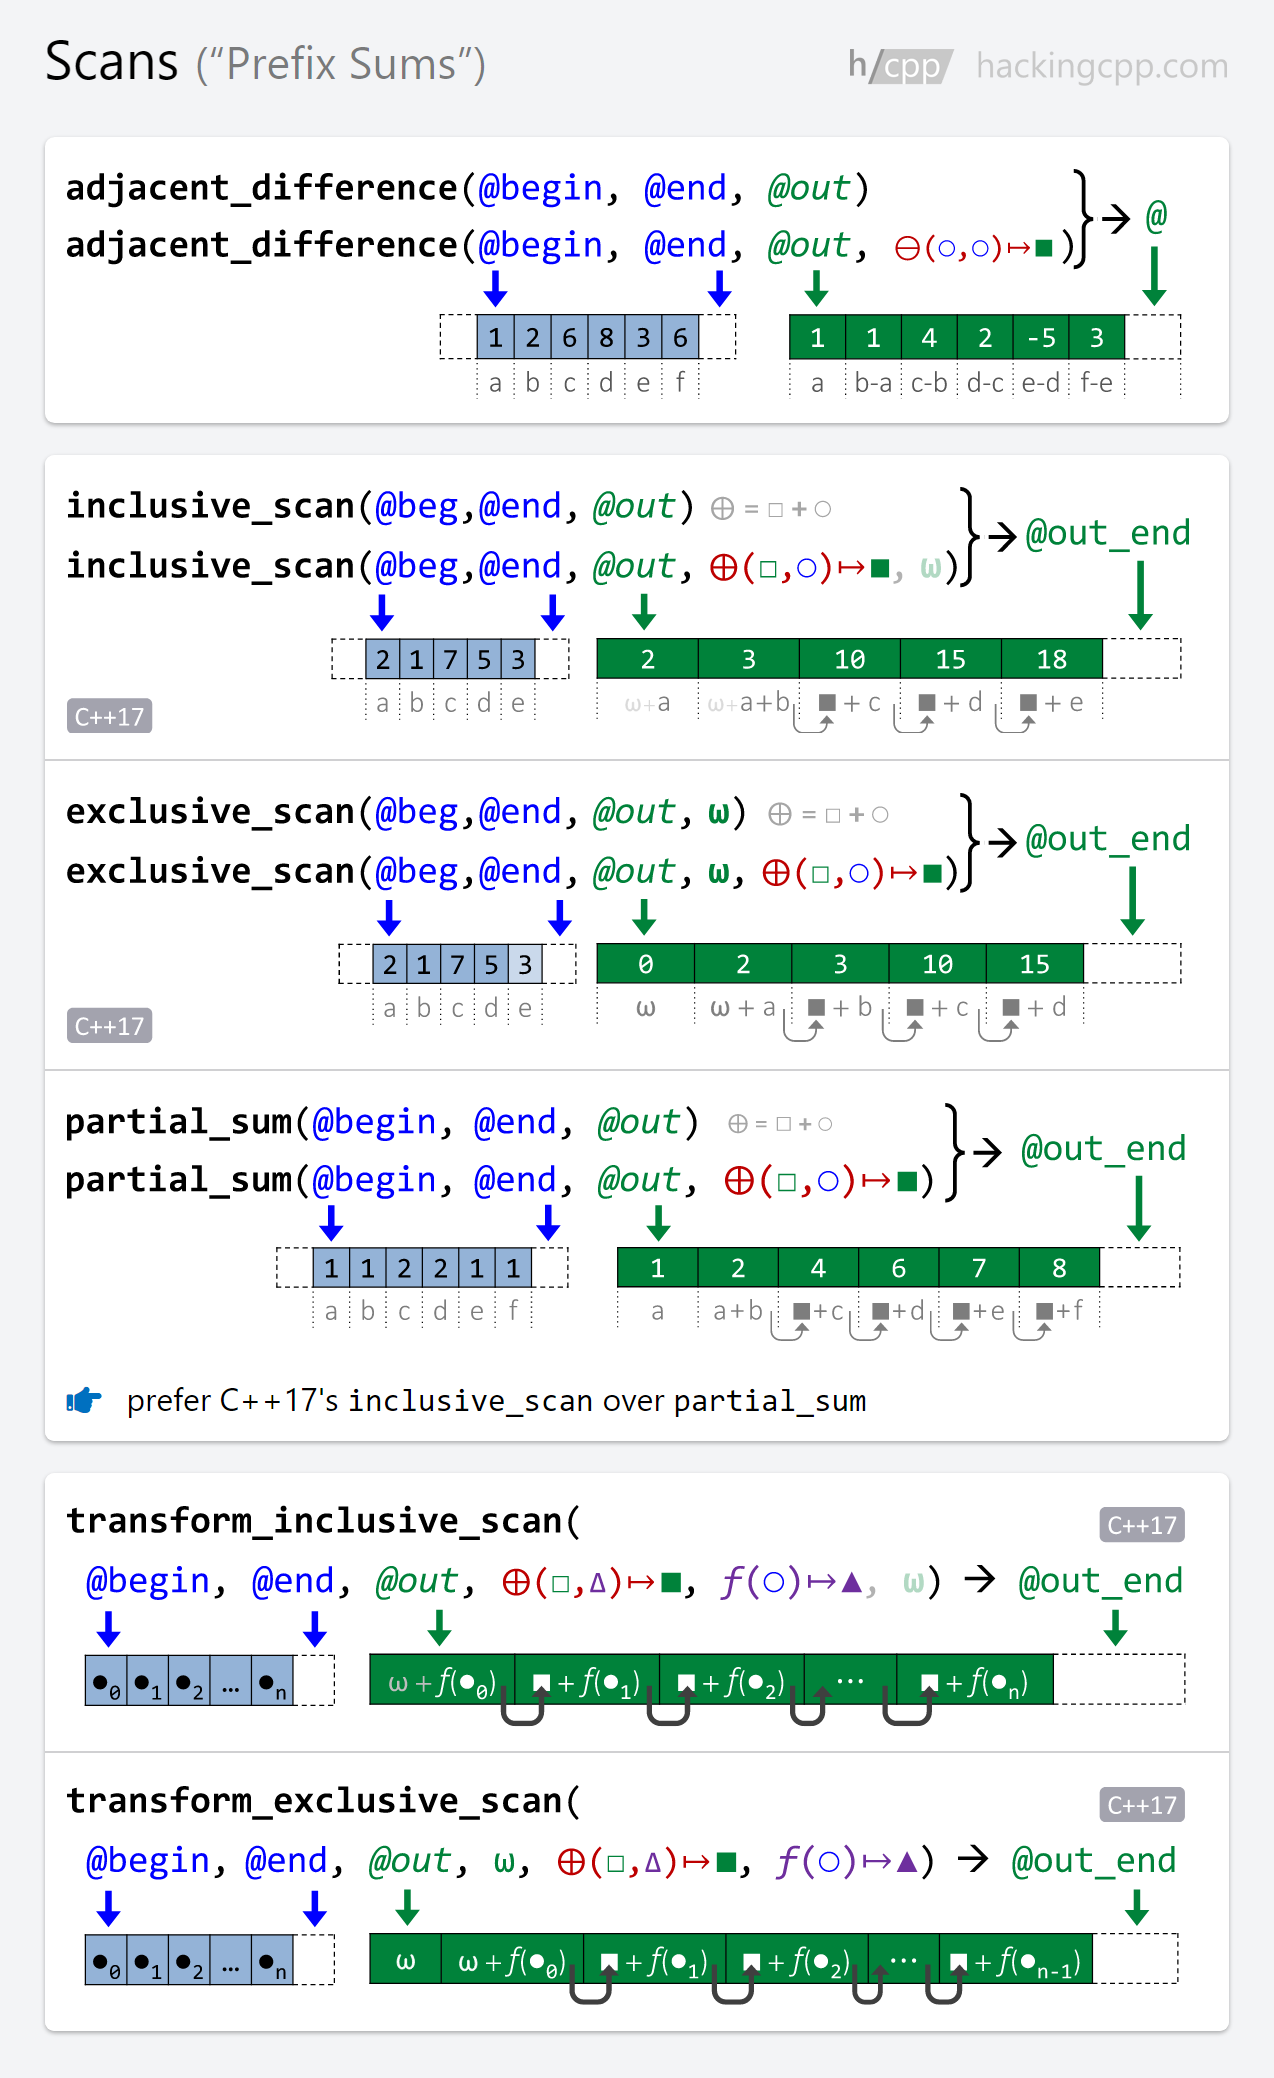Click the pointing hand tip icon

pyautogui.click(x=84, y=1401)
